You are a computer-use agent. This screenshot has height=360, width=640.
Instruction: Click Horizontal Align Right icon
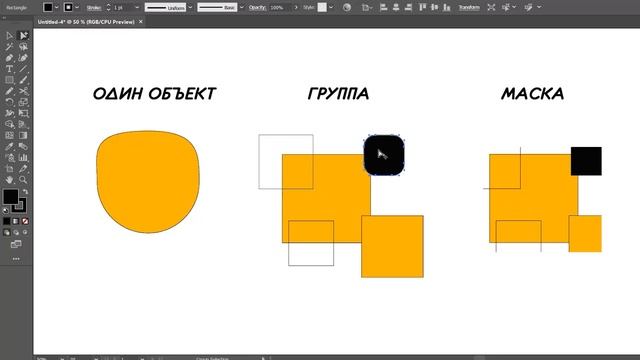coord(408,7)
